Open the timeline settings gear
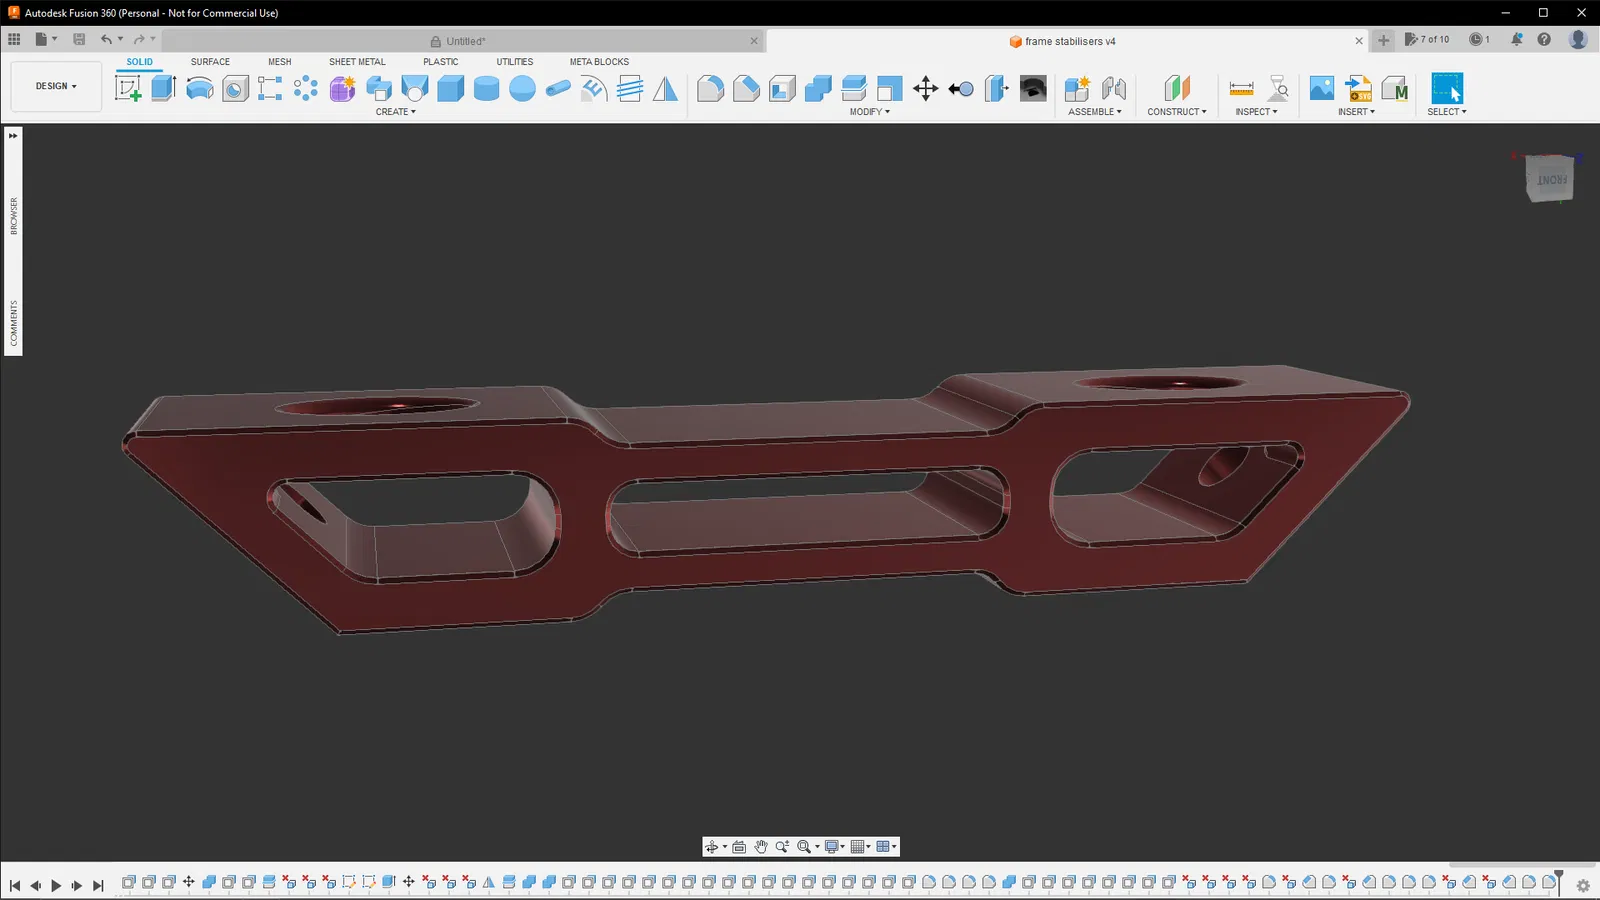Screen dimensions: 1600x900 point(1583,885)
